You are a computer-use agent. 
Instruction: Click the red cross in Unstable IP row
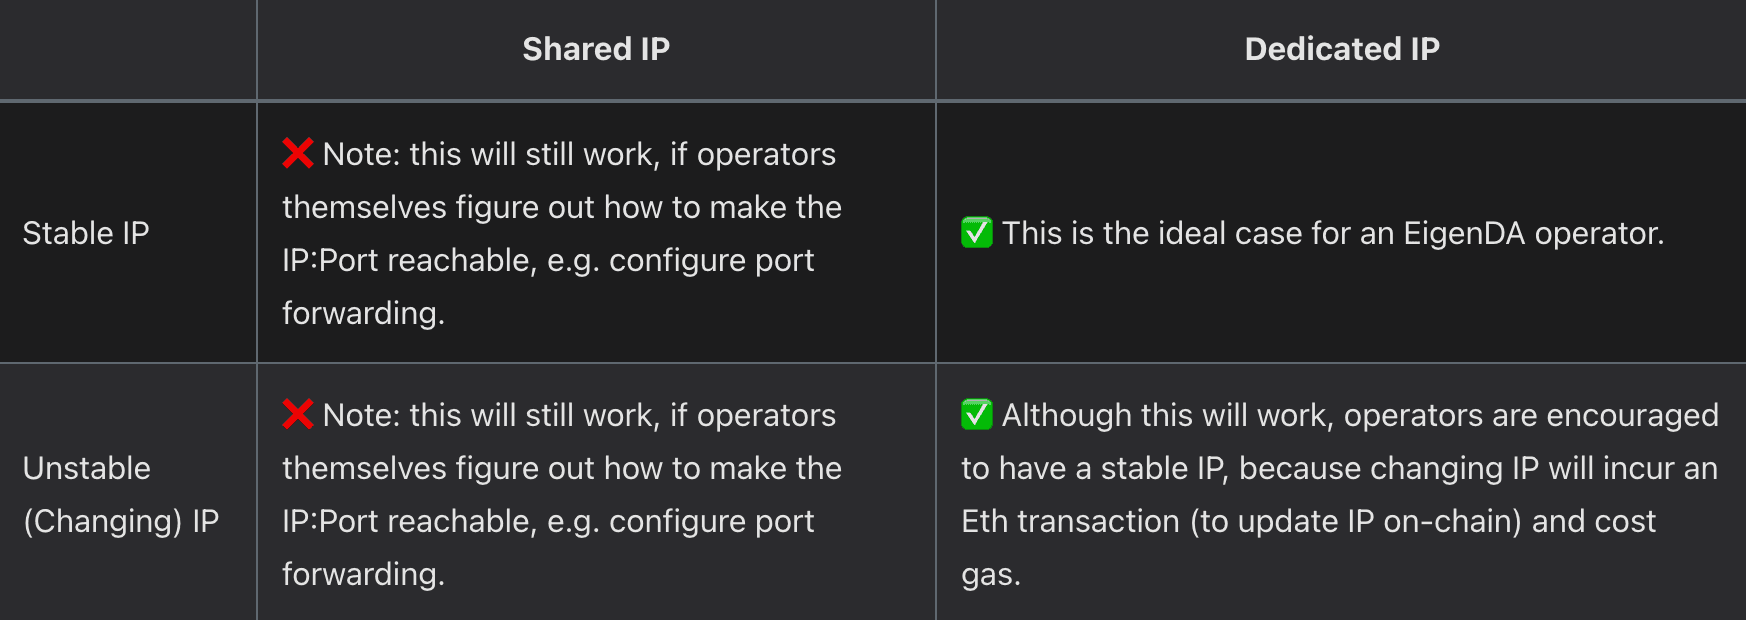tap(298, 415)
